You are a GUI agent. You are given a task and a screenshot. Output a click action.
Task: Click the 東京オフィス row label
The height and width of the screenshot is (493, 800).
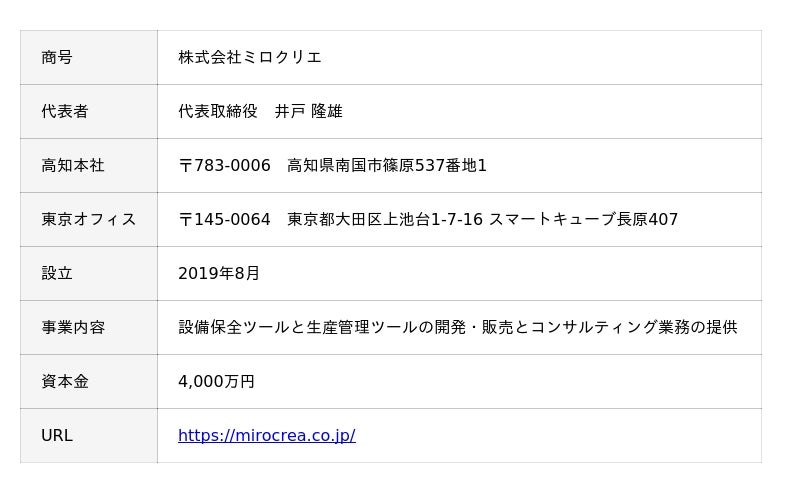tap(88, 219)
